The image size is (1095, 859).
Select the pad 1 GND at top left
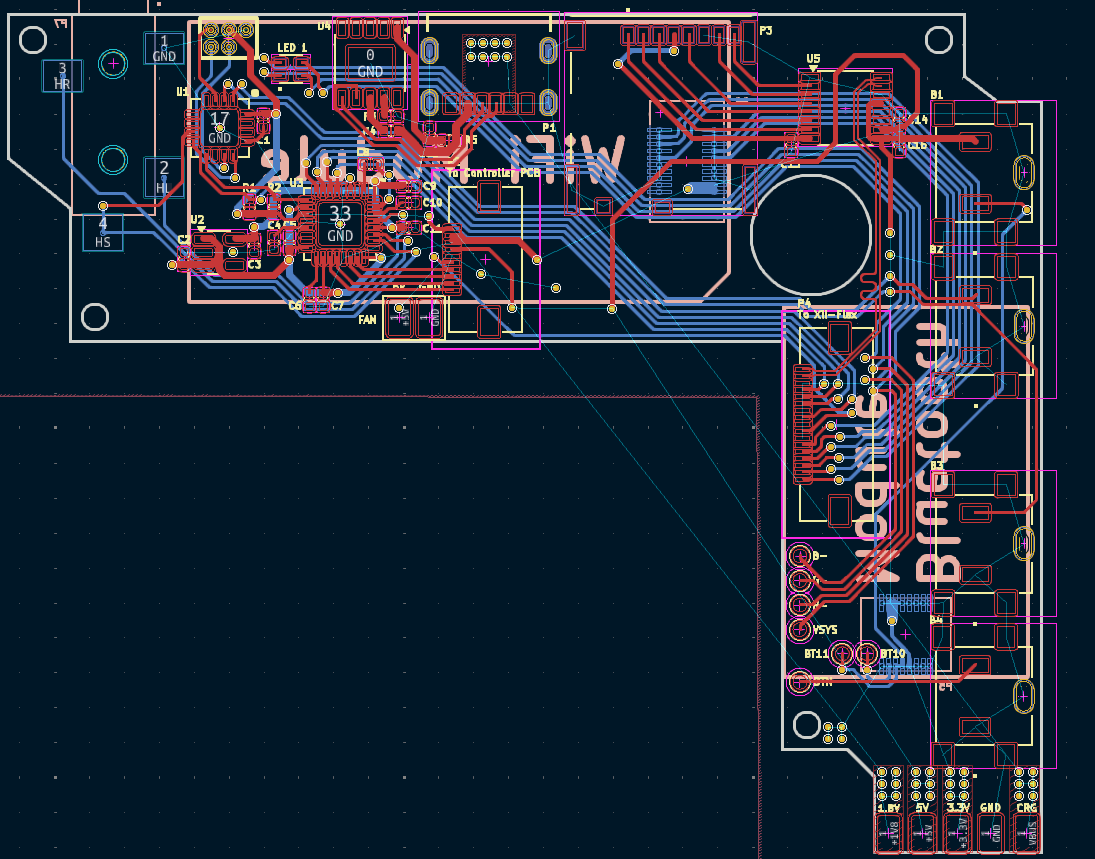point(163,48)
